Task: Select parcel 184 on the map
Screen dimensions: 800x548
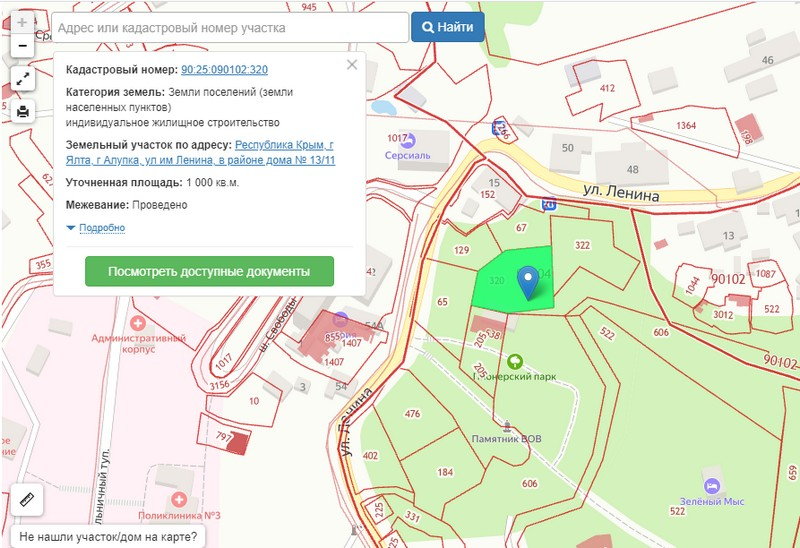Action: tap(445, 472)
